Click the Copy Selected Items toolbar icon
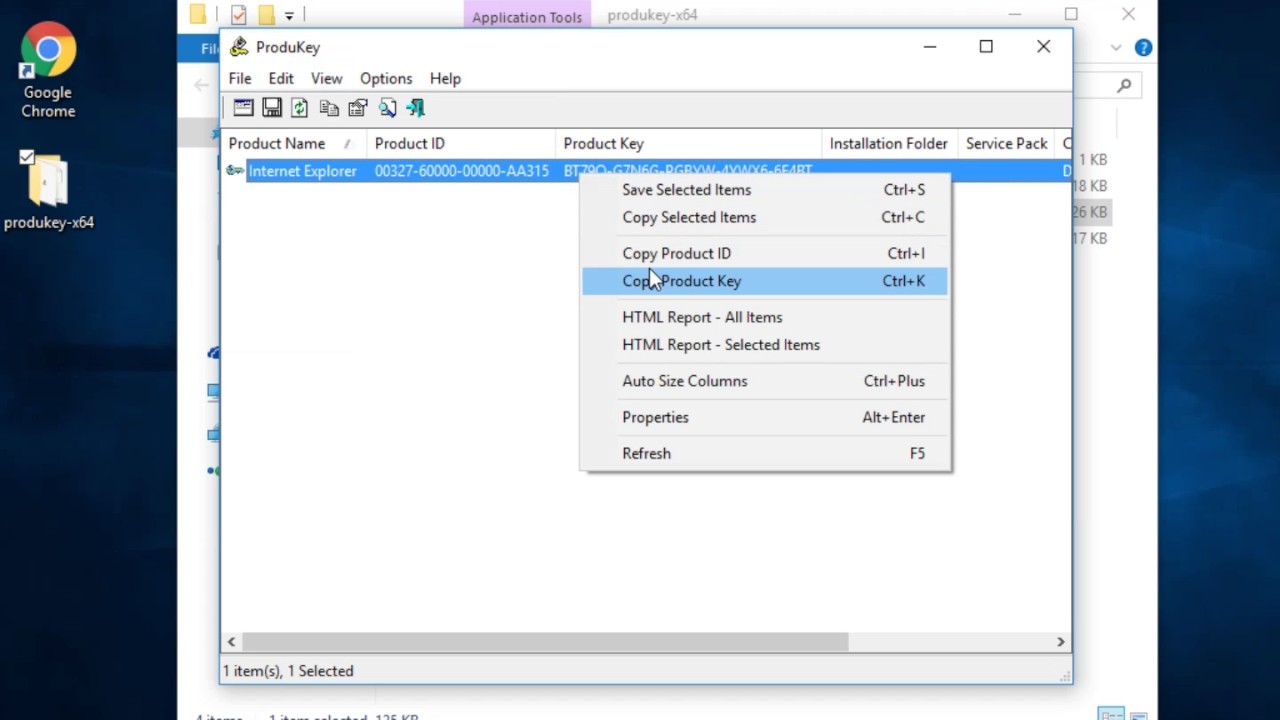Screen dimensions: 1280x720 point(329,108)
